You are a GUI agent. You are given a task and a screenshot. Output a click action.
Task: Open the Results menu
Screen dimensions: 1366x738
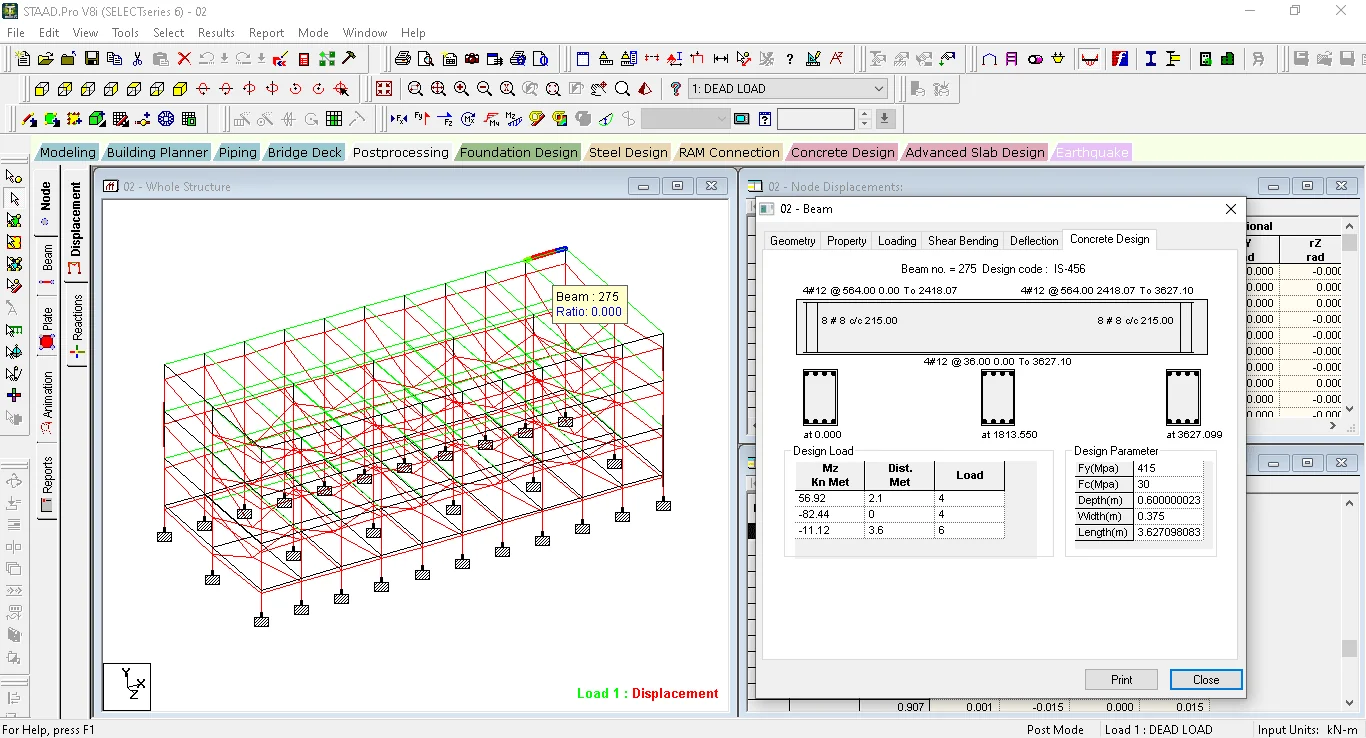point(216,33)
